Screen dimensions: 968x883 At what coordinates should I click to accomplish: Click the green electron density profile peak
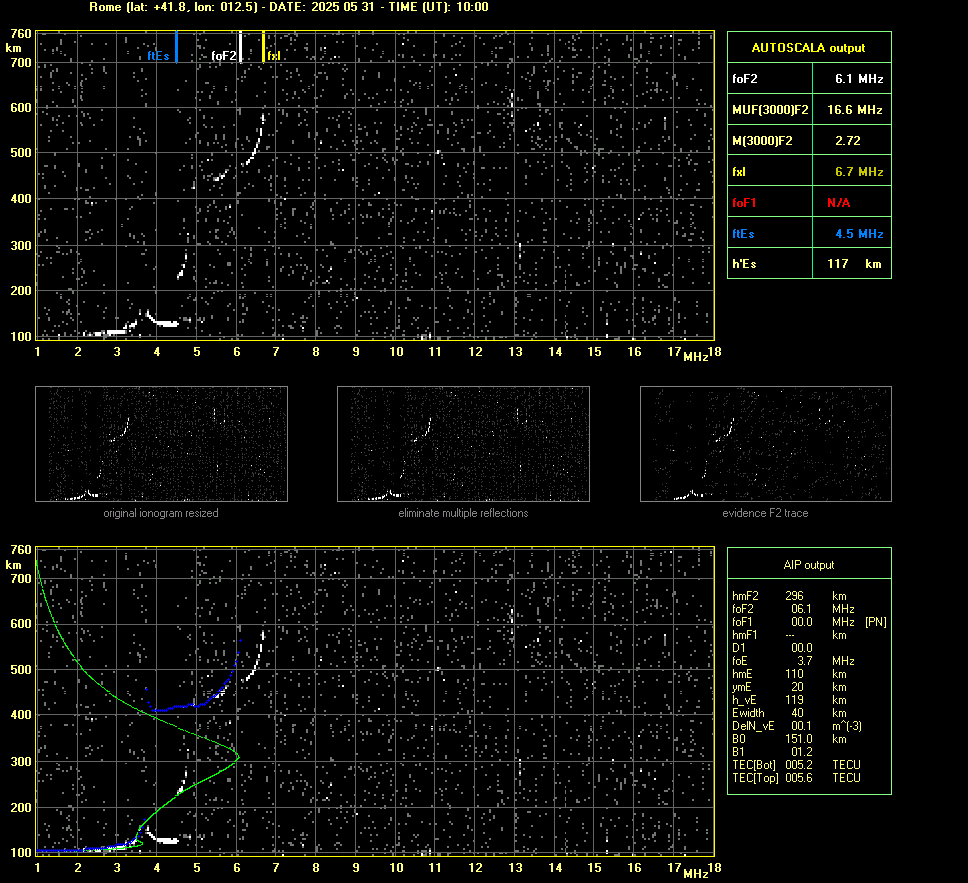238,756
